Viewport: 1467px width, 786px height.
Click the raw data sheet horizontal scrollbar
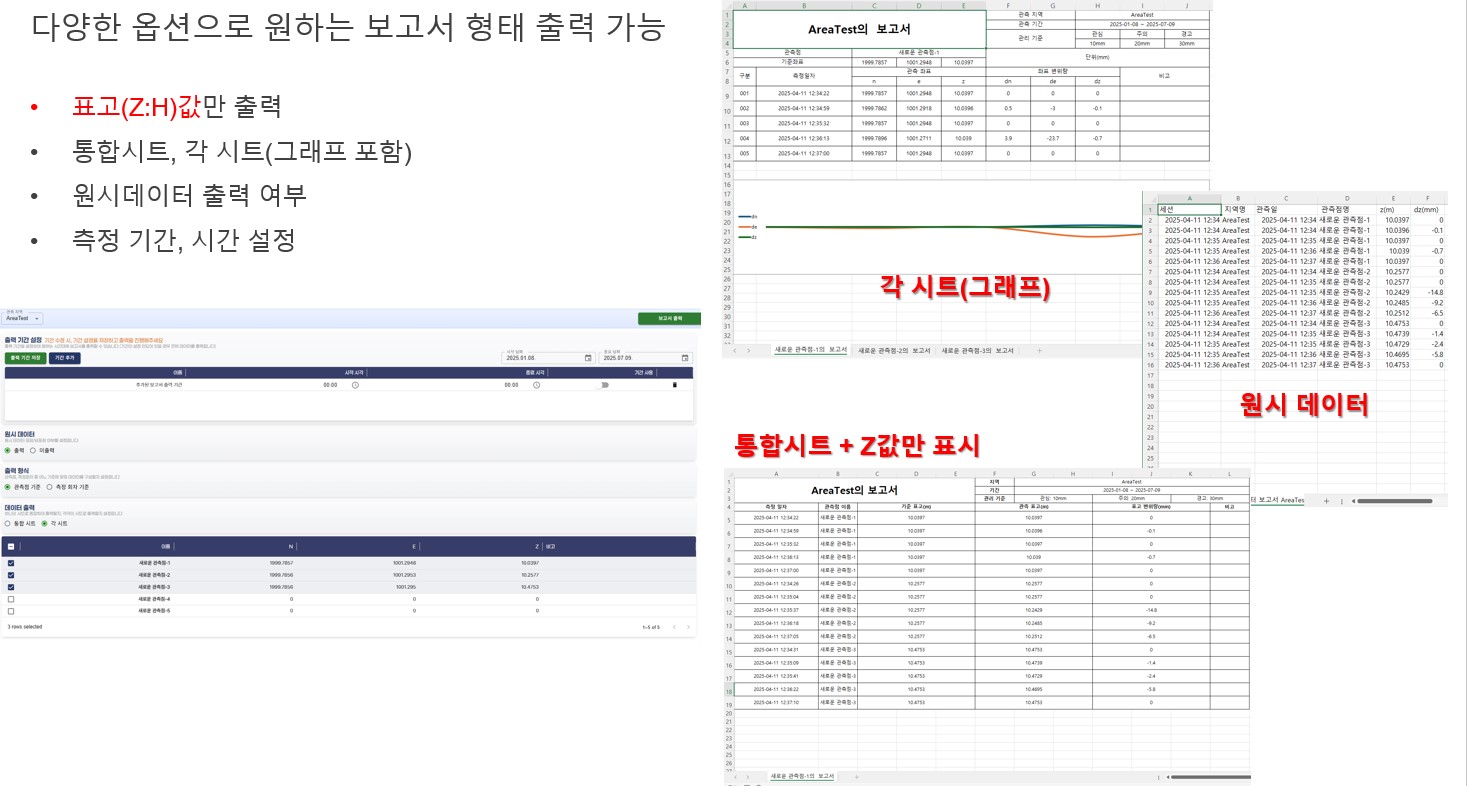point(1390,500)
